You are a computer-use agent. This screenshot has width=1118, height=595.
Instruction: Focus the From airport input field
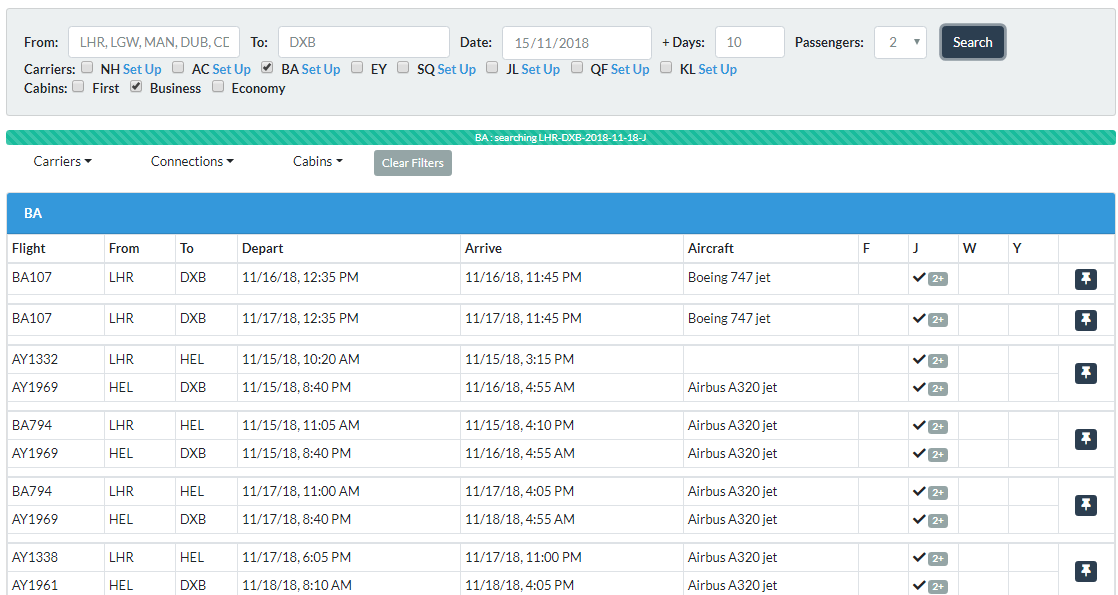click(x=154, y=42)
